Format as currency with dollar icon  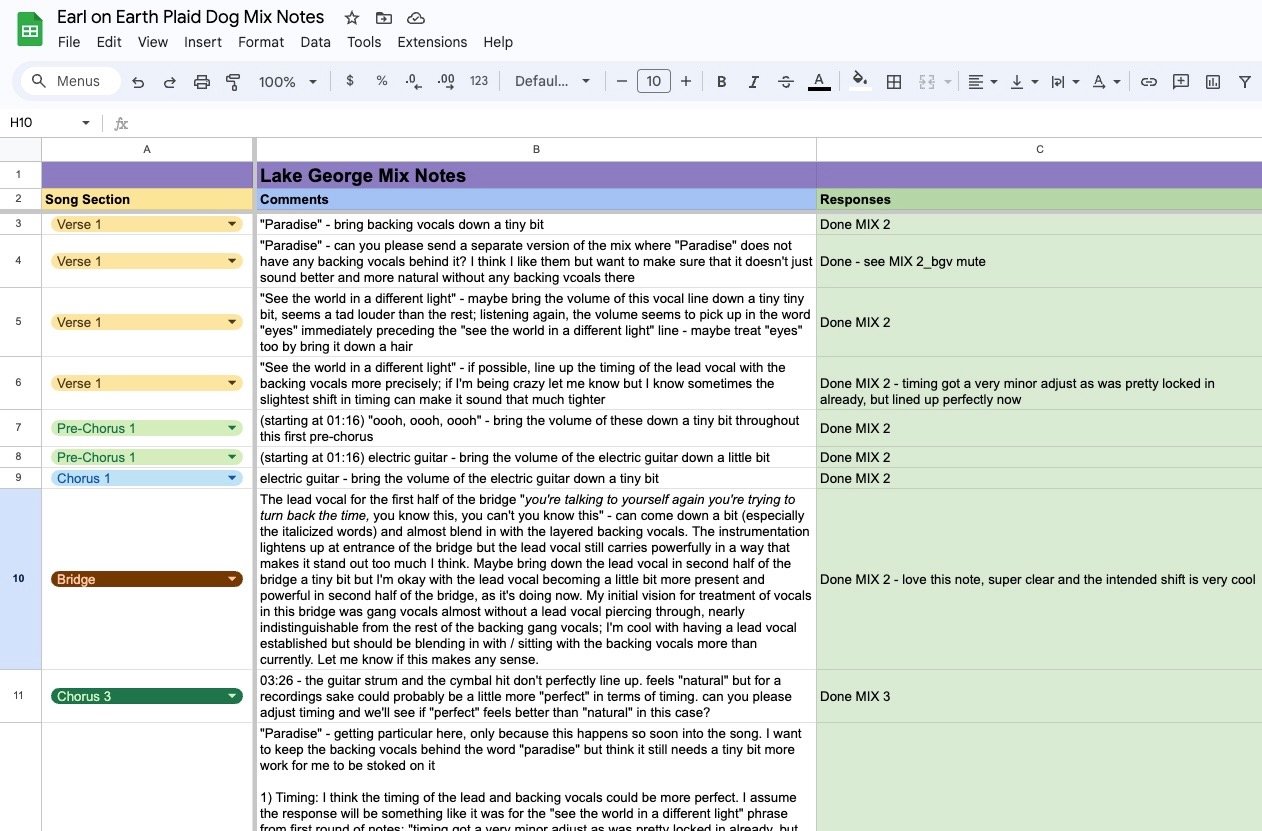349,81
